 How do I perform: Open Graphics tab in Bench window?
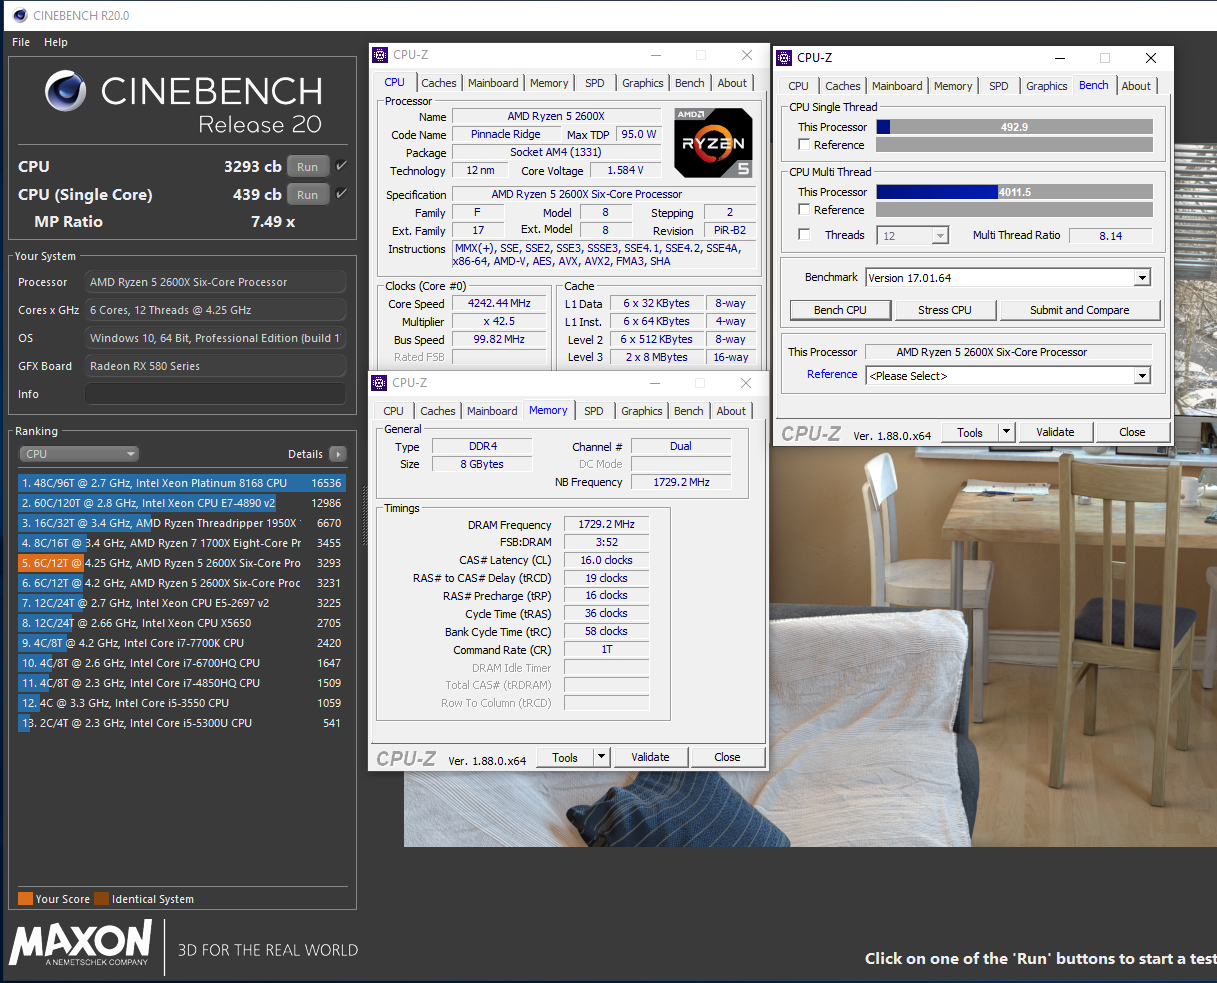pos(1047,86)
